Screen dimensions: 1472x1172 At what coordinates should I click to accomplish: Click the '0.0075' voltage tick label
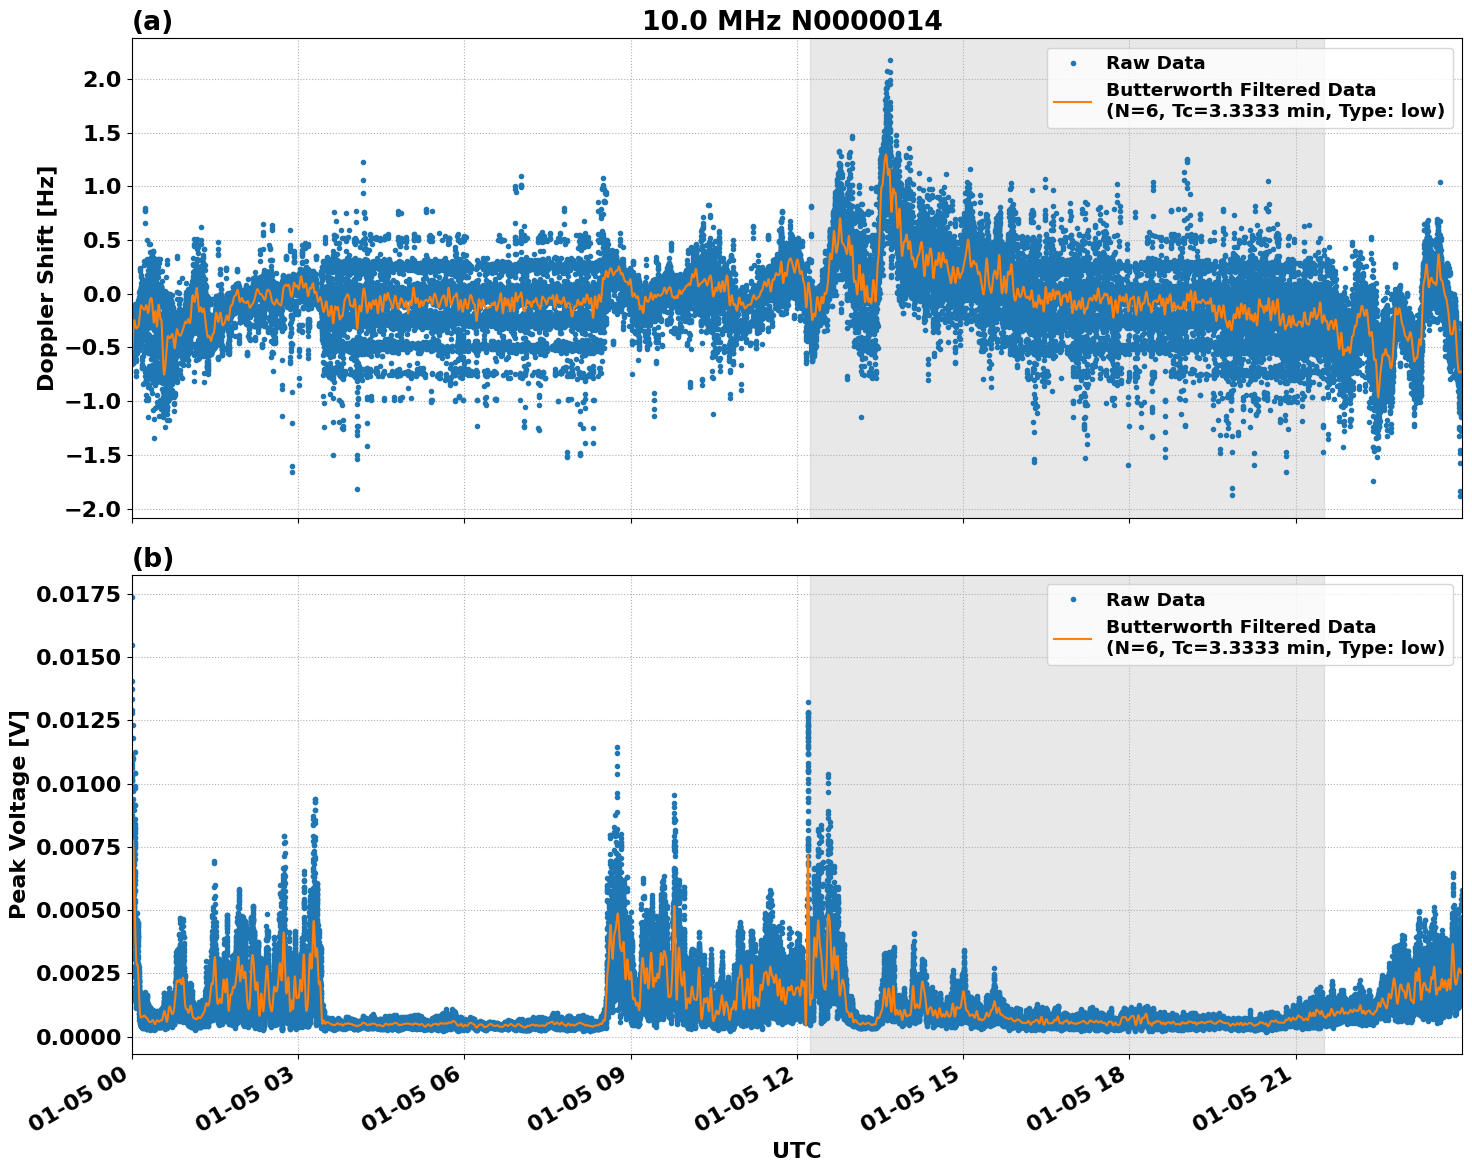(x=78, y=847)
